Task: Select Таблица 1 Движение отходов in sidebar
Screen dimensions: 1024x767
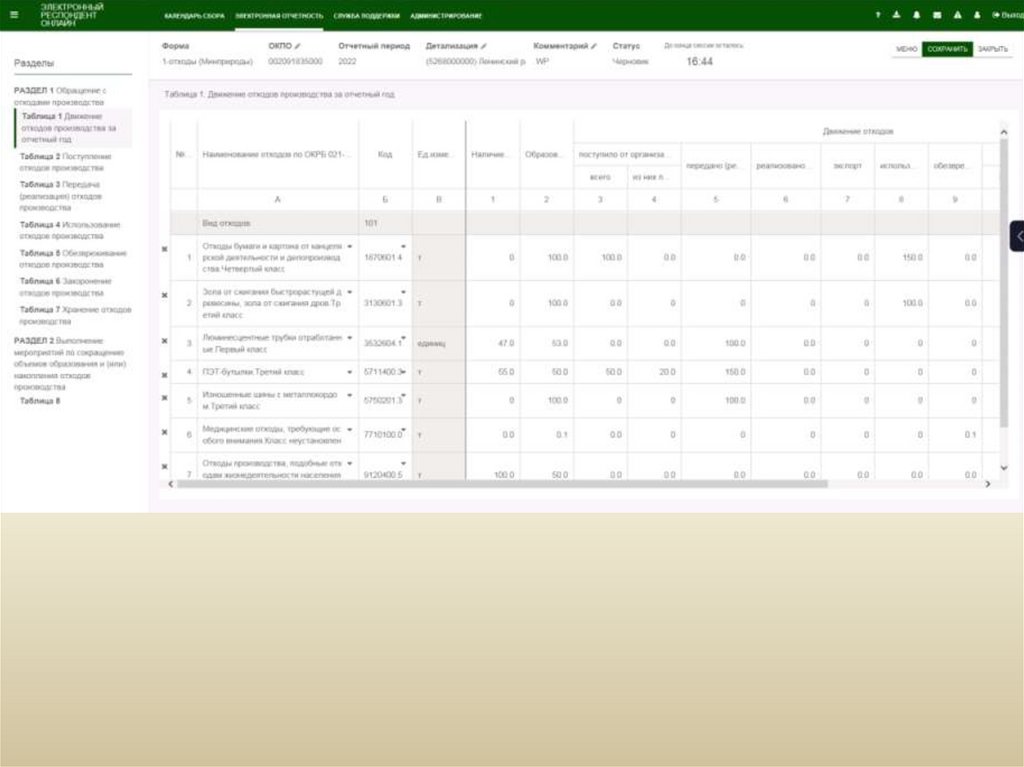Action: tap(74, 128)
